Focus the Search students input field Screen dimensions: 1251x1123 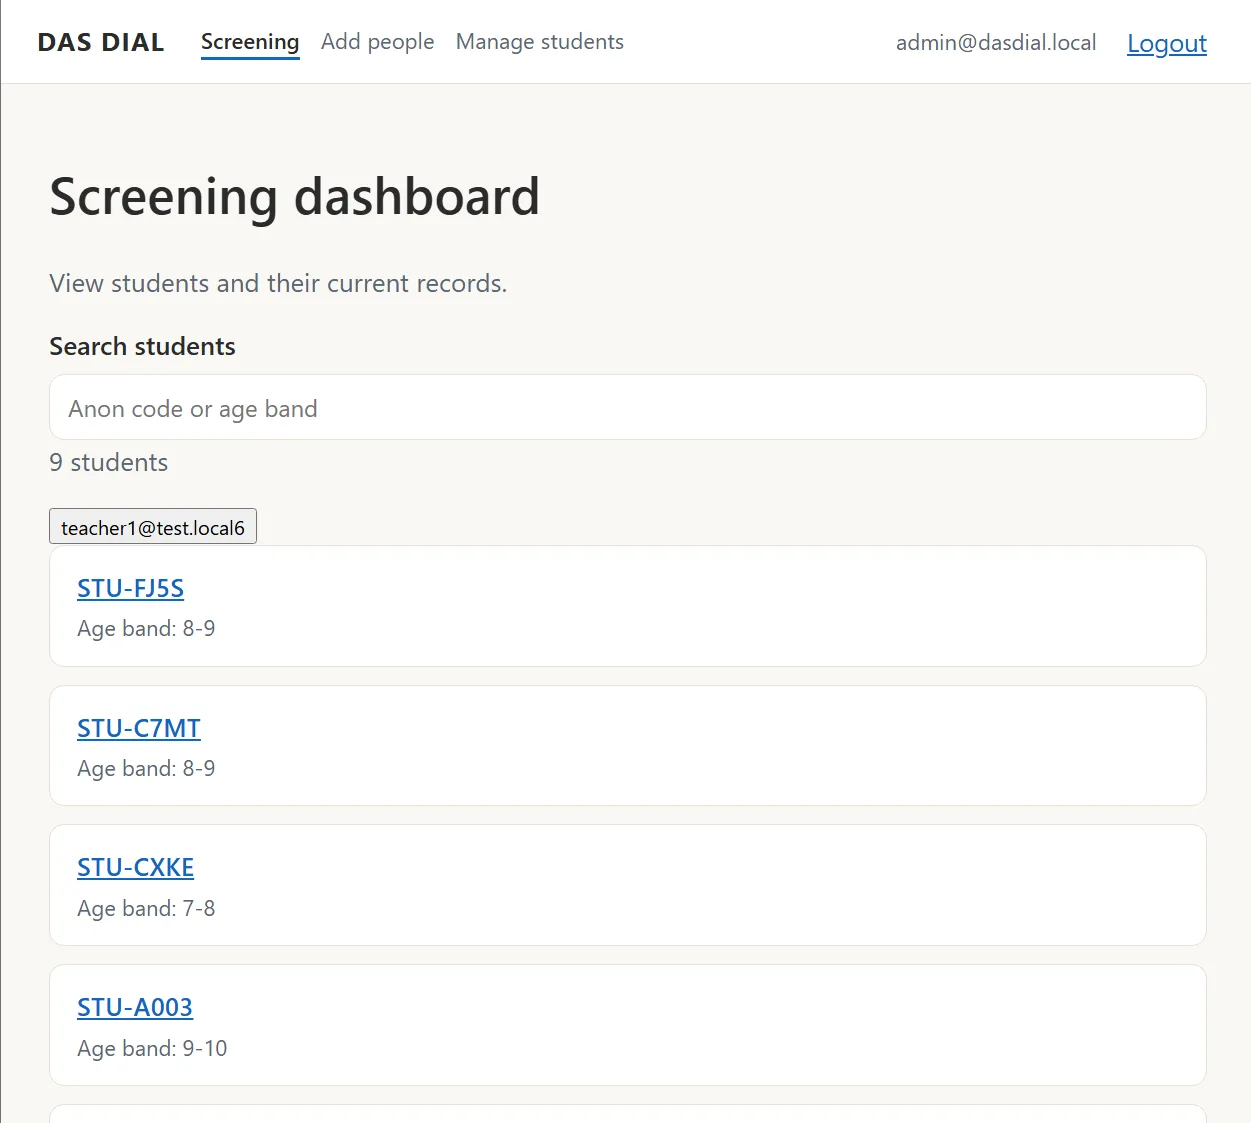(x=628, y=408)
